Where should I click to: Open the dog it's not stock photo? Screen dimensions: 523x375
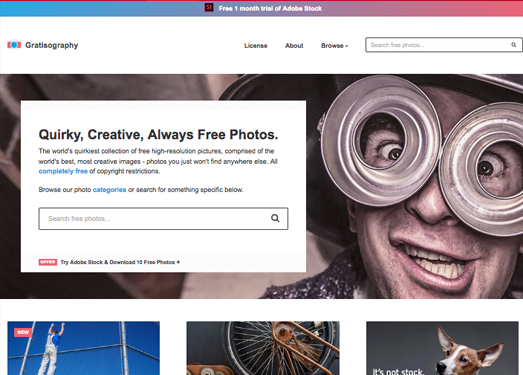pyautogui.click(x=442, y=348)
